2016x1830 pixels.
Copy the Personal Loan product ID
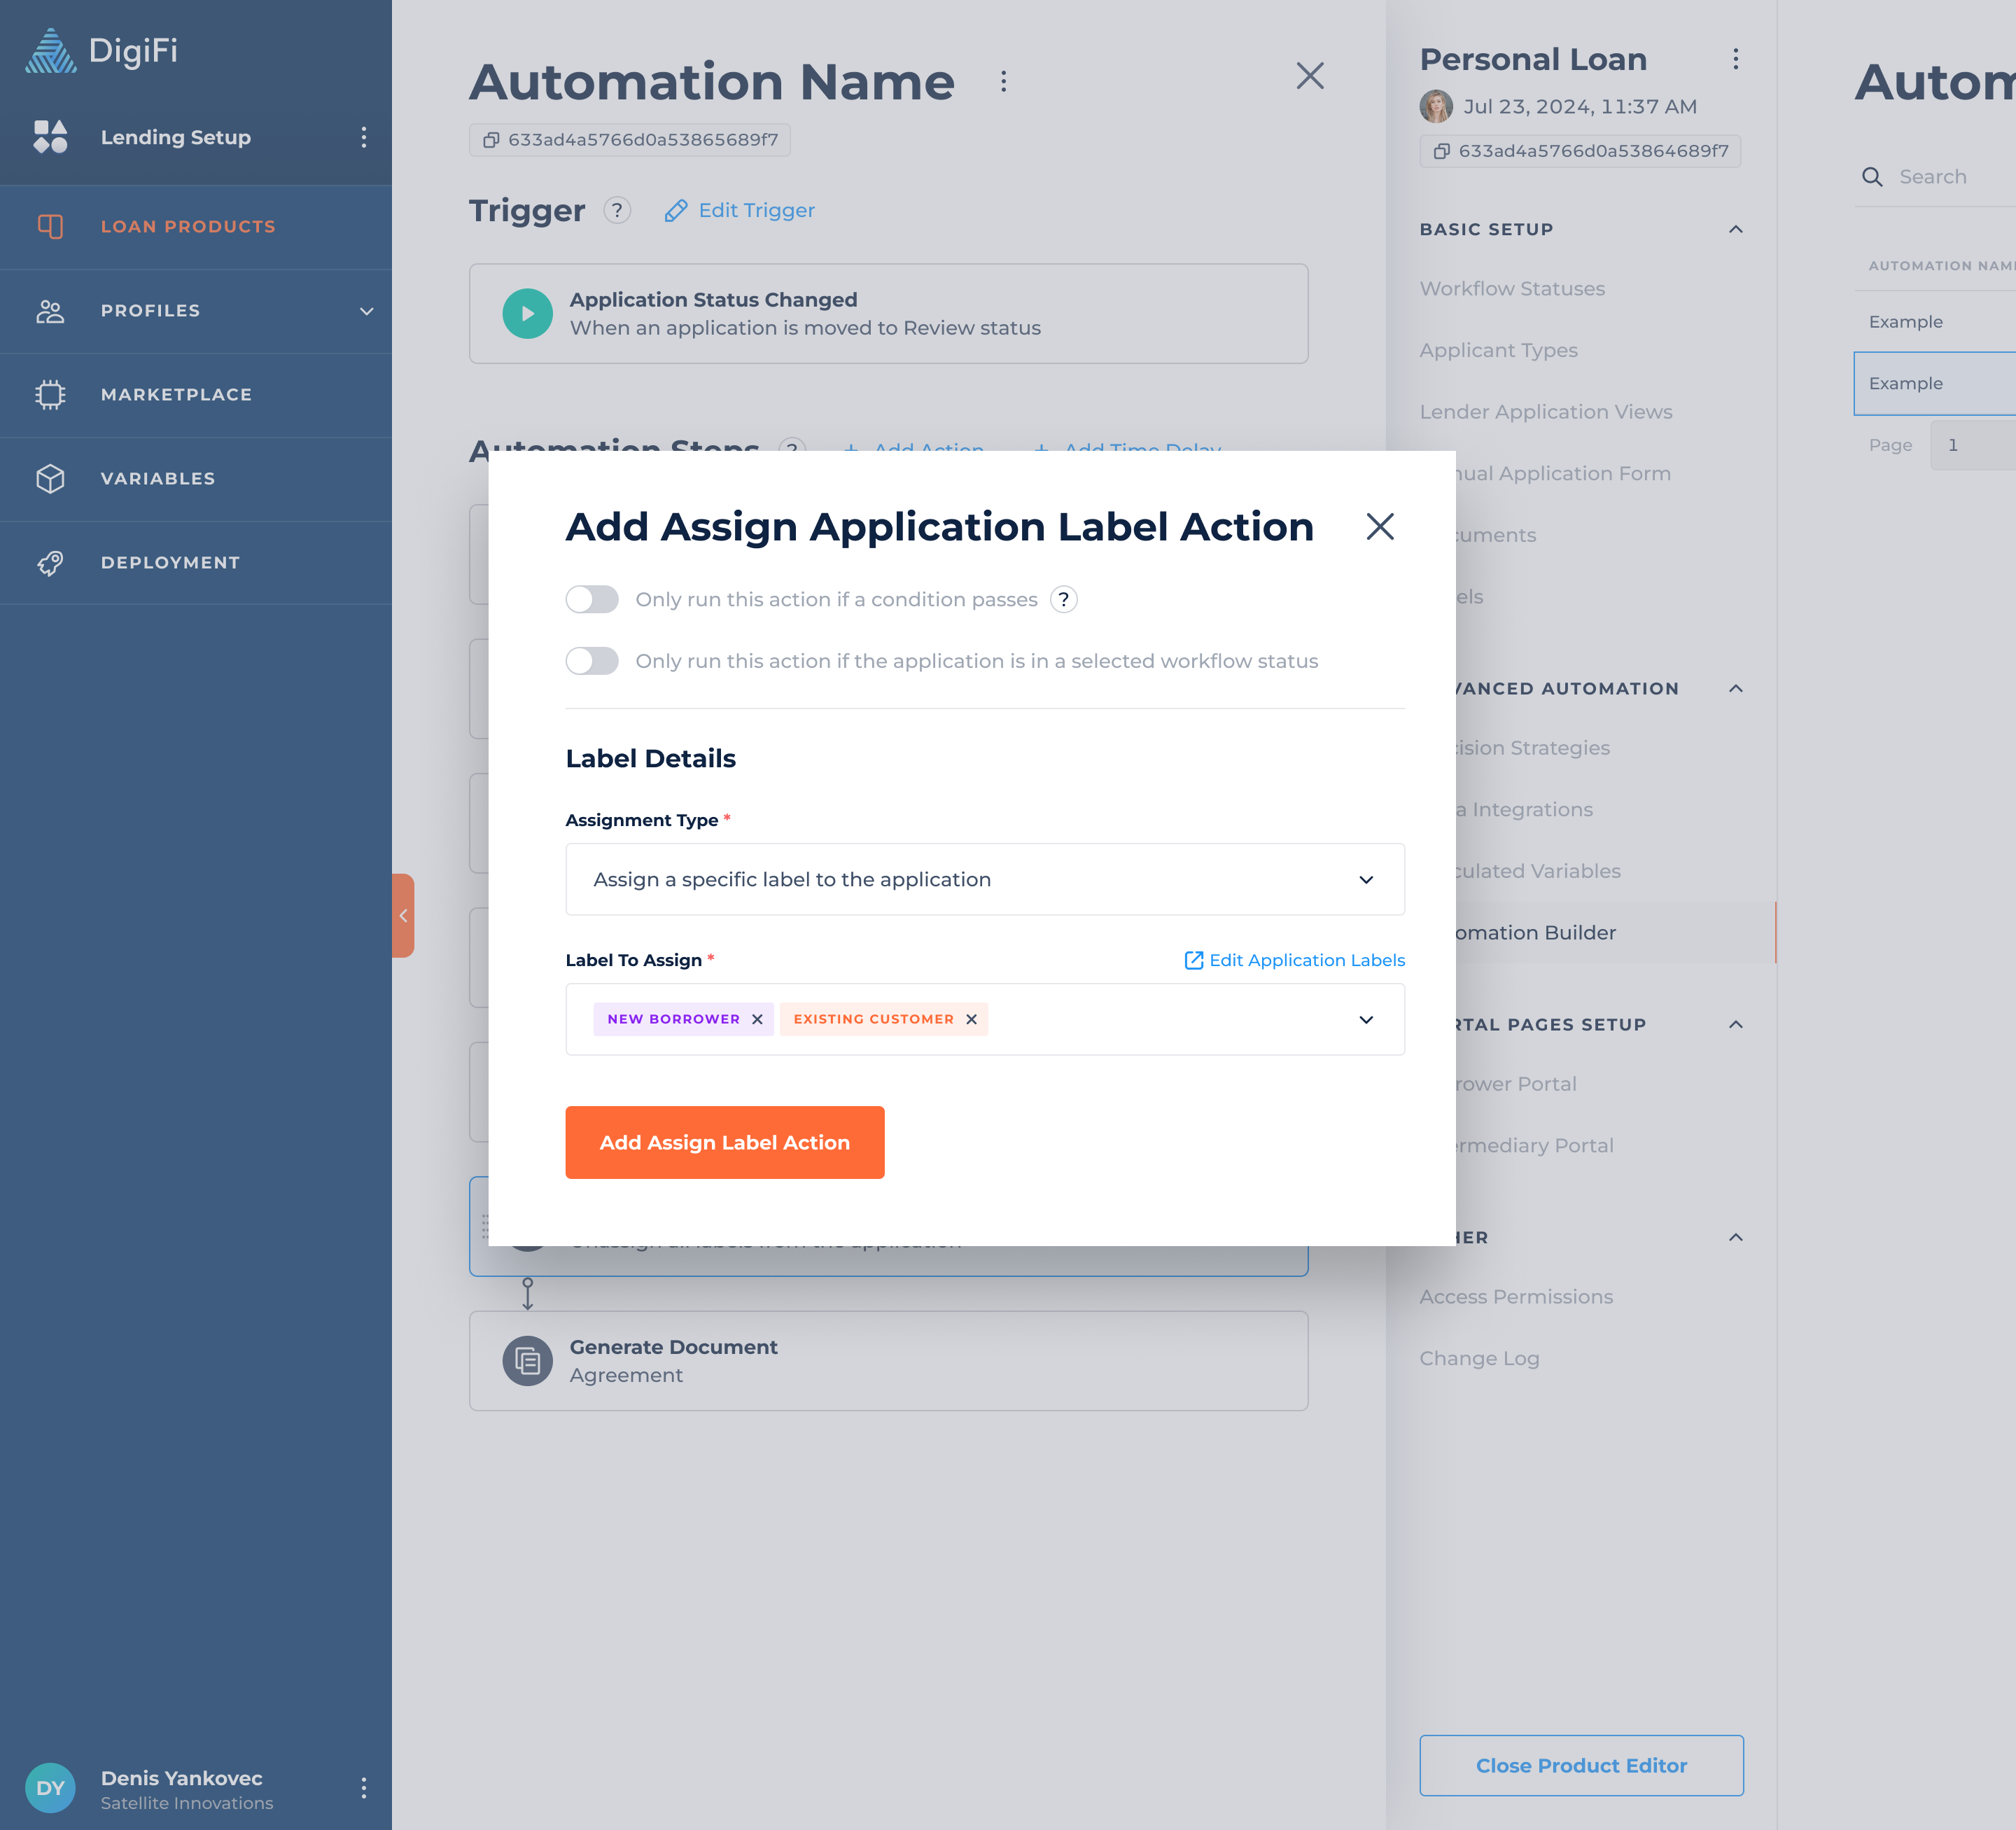[x=1441, y=151]
